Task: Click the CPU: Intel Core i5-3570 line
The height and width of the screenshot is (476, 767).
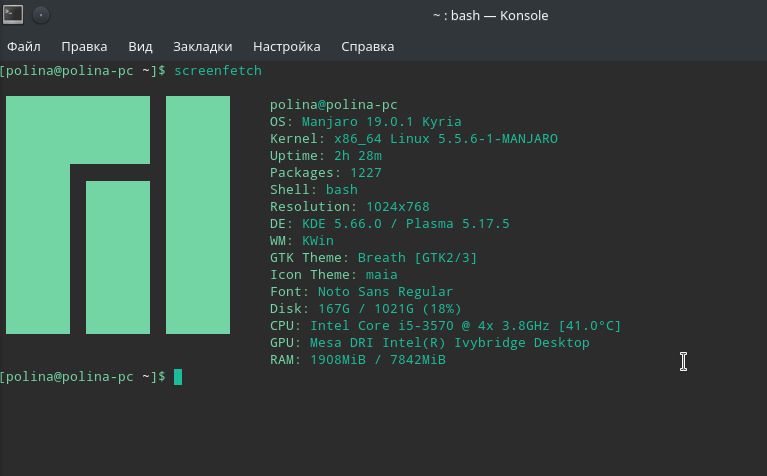Action: (445, 326)
